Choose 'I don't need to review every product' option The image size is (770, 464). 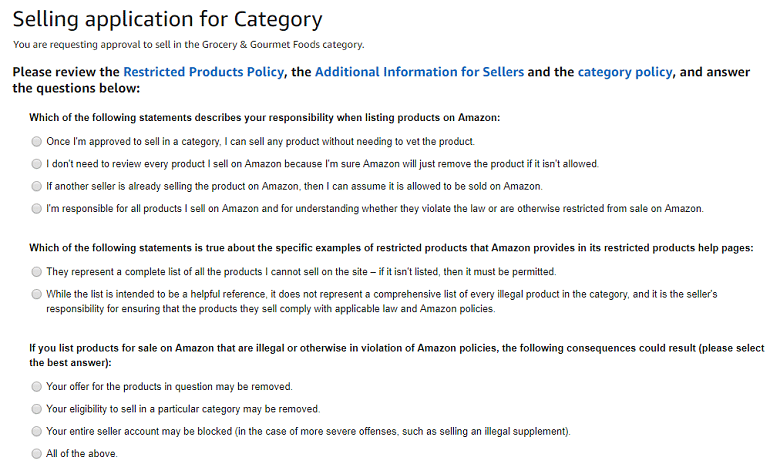[x=37, y=164]
